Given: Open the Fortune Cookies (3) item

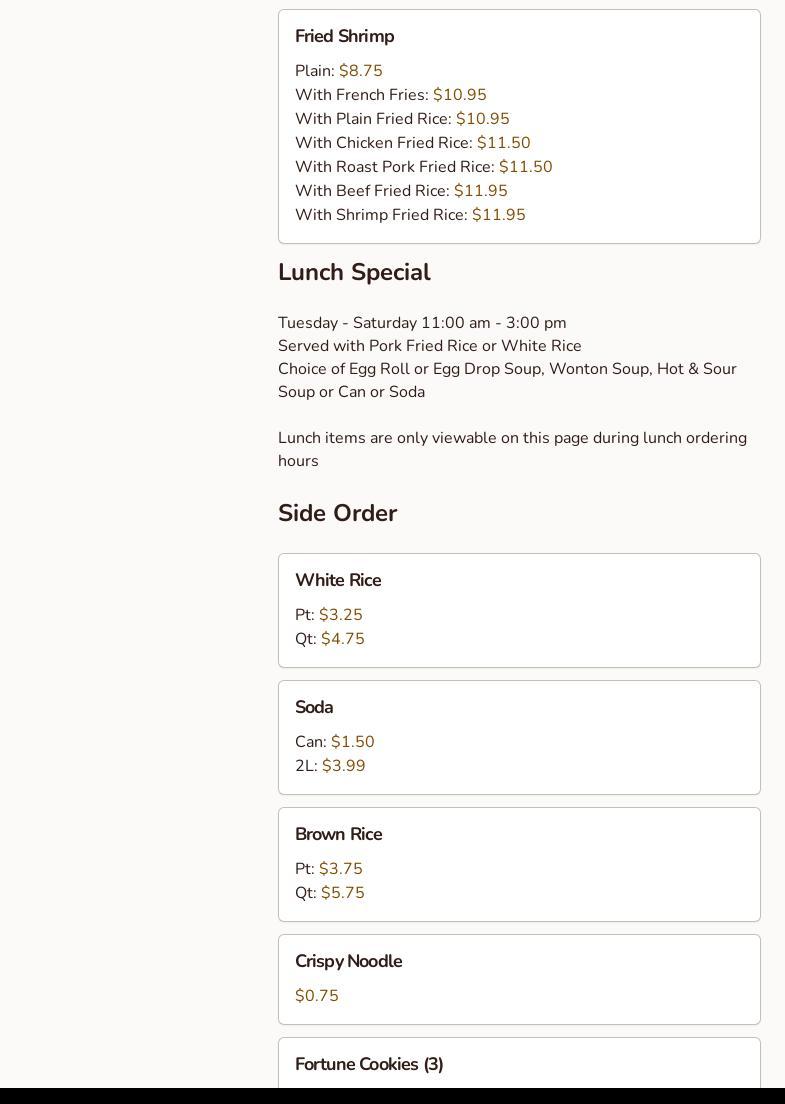Looking at the screenshot, I should 369,1065.
